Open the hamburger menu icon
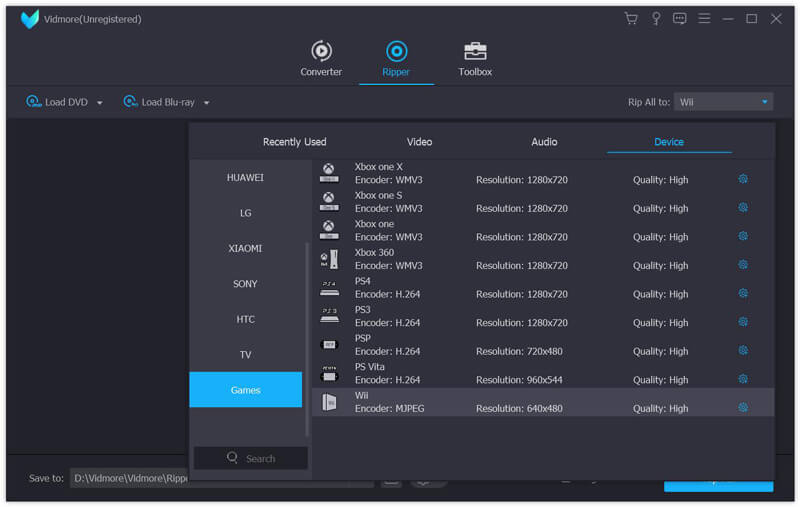 pos(704,19)
